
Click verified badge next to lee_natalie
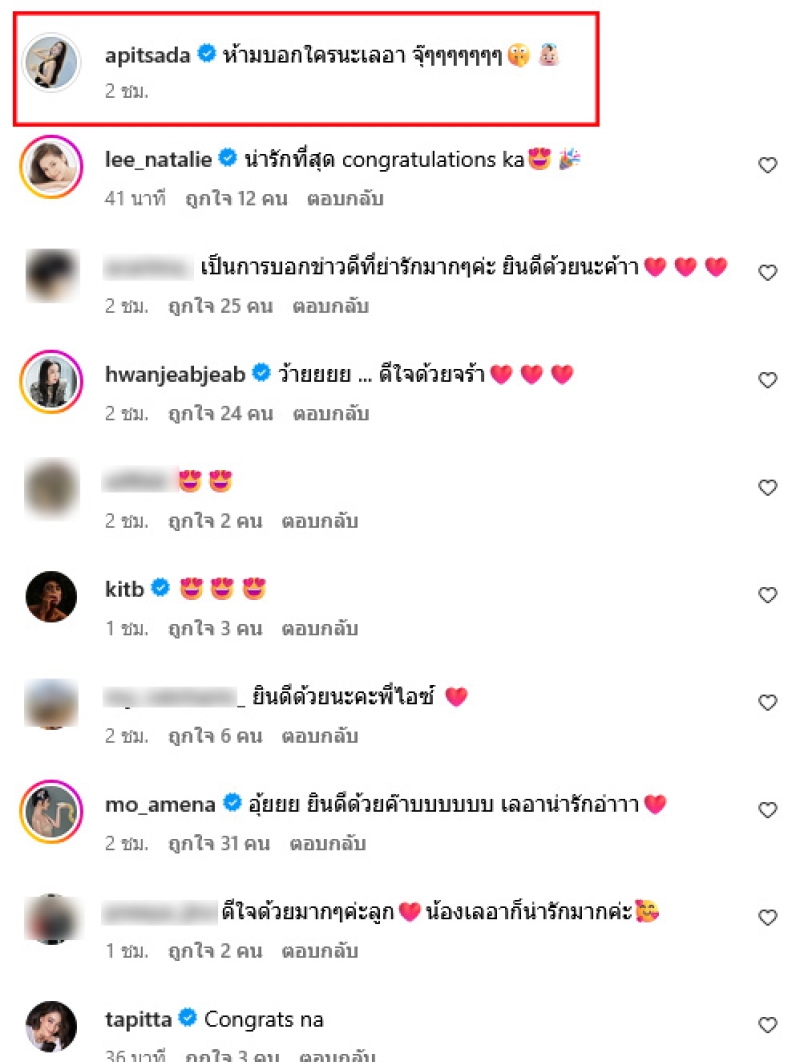[228, 158]
